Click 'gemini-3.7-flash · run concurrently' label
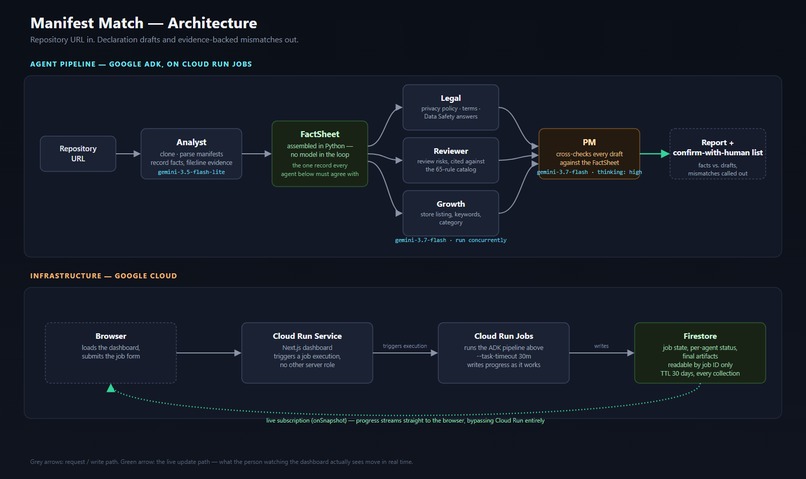806x479 pixels. (451, 240)
